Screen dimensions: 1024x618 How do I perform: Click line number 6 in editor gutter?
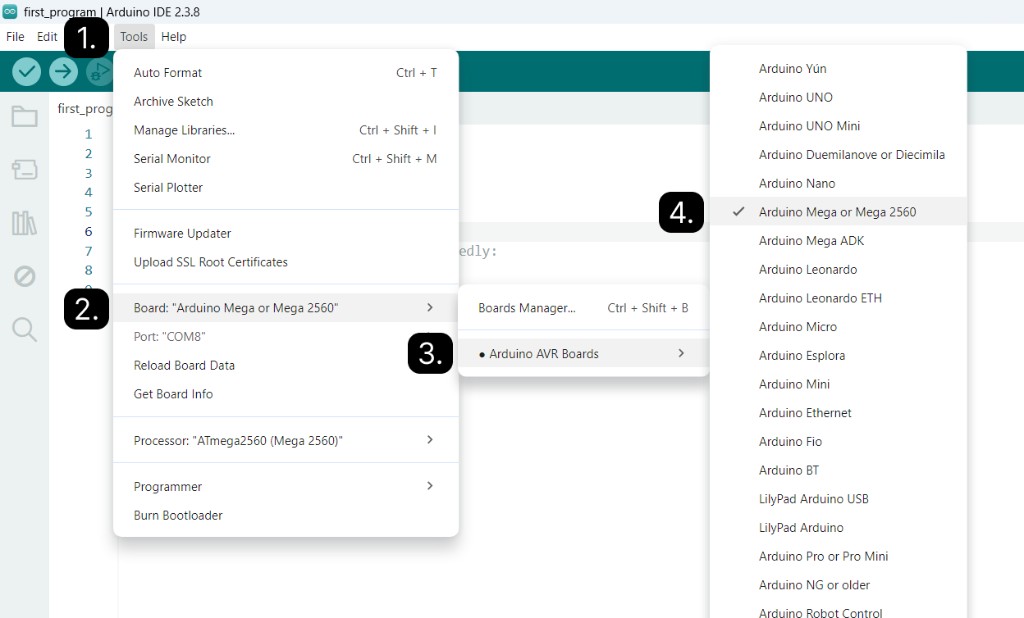pos(88,231)
